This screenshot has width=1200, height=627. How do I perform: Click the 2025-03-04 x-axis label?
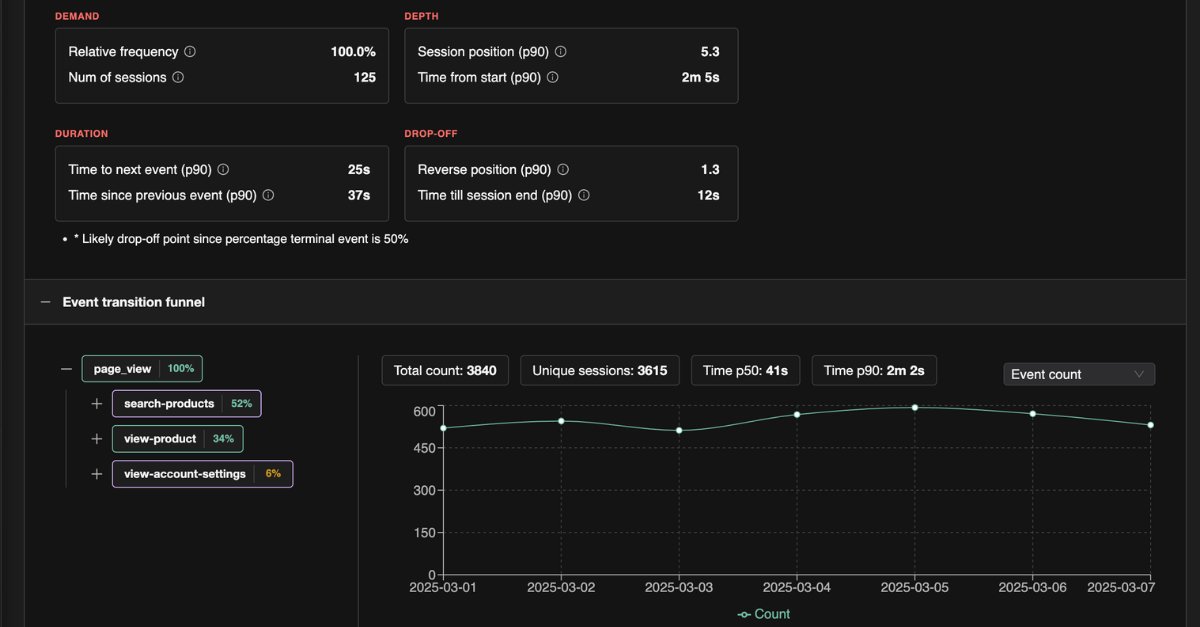796,588
